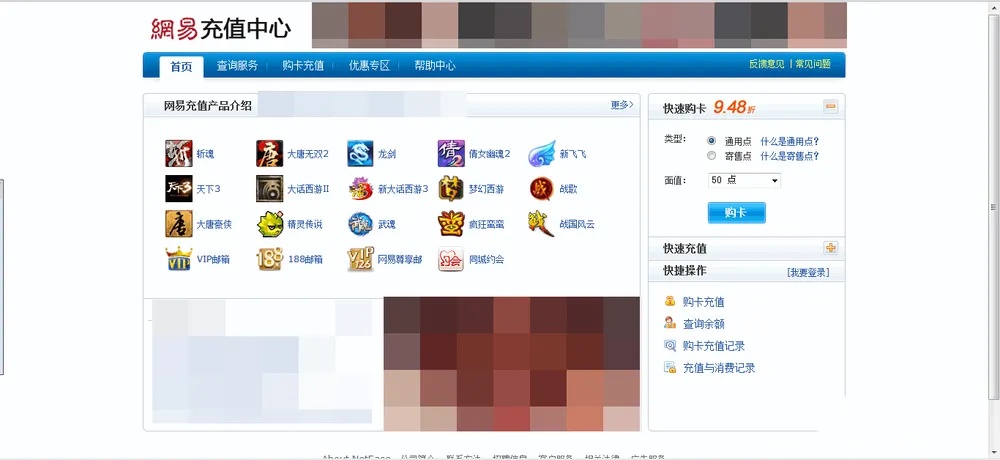Click the 购卡充值 quick action icon

click(670, 301)
